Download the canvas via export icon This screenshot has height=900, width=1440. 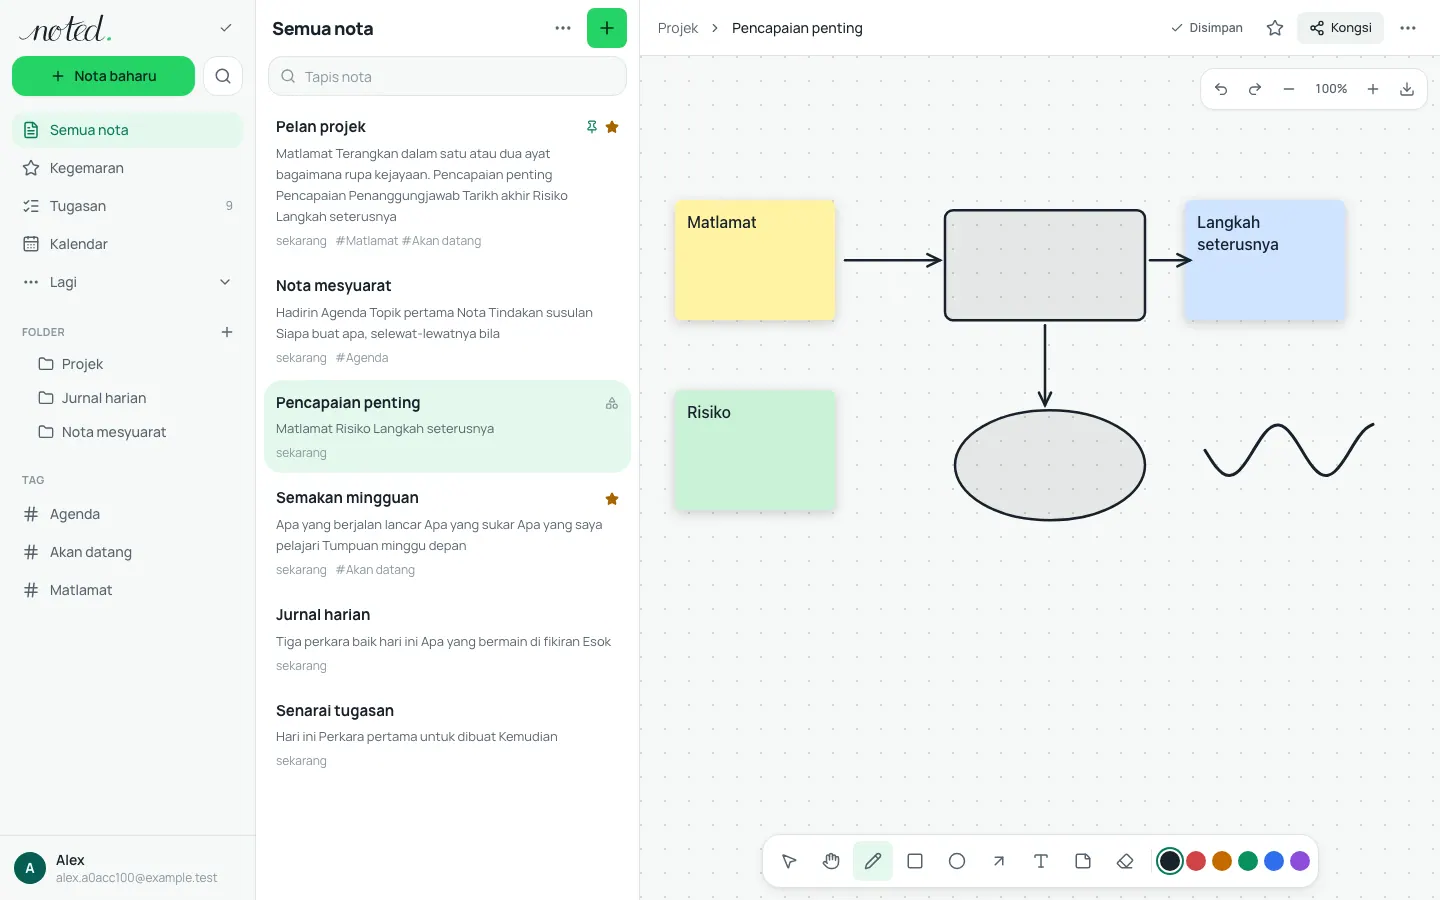point(1407,89)
